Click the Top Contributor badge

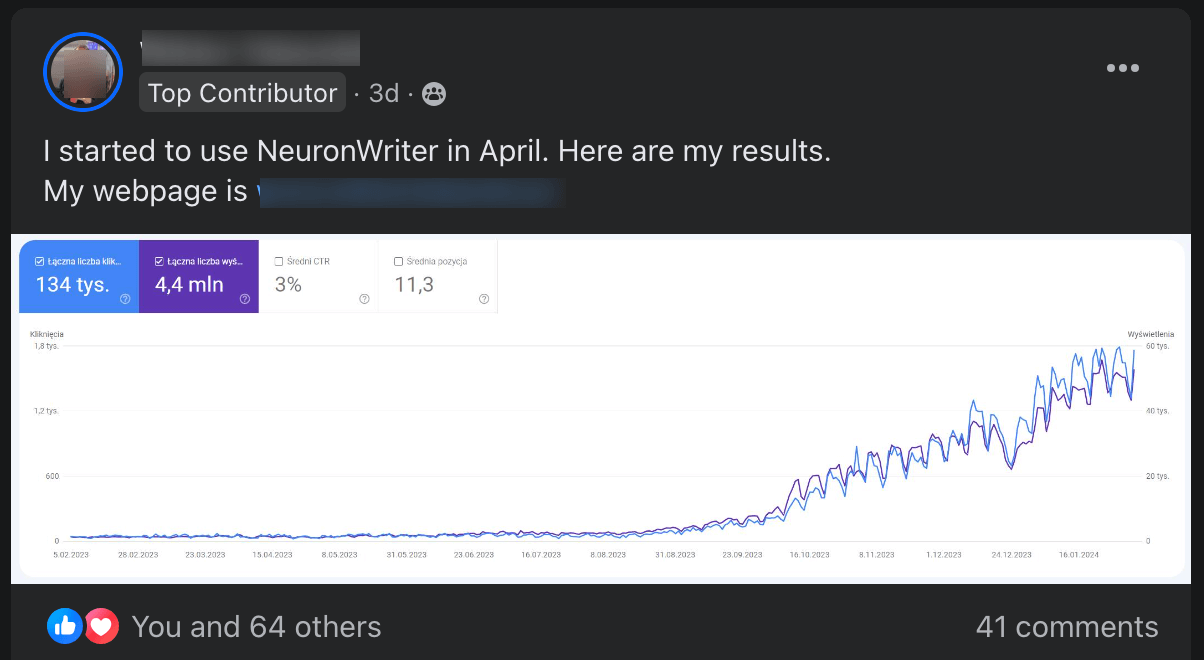pos(242,93)
